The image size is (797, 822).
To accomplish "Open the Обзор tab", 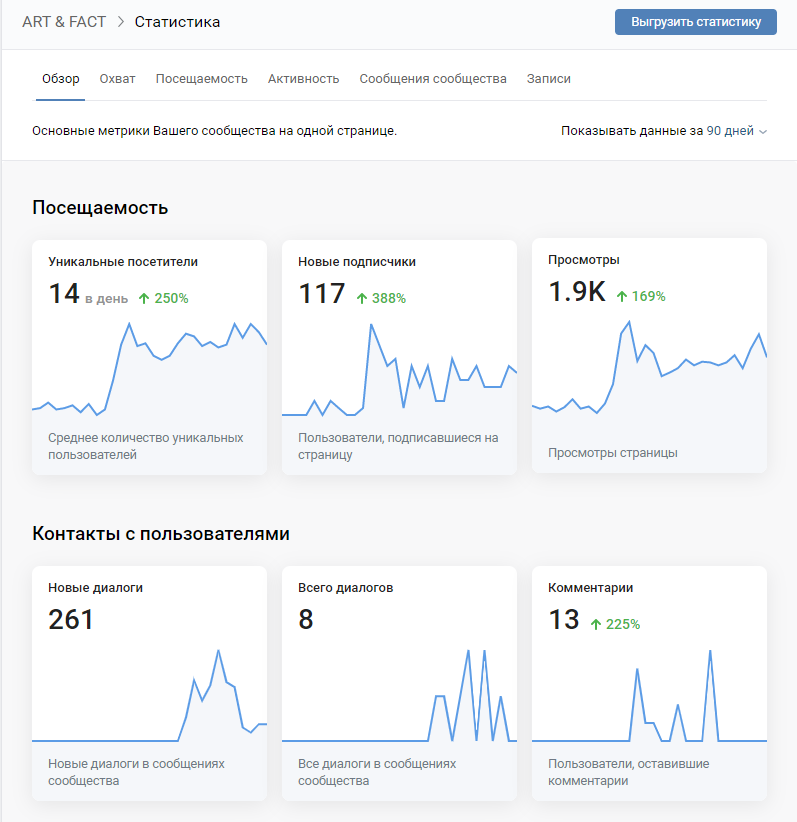I will tap(60, 79).
